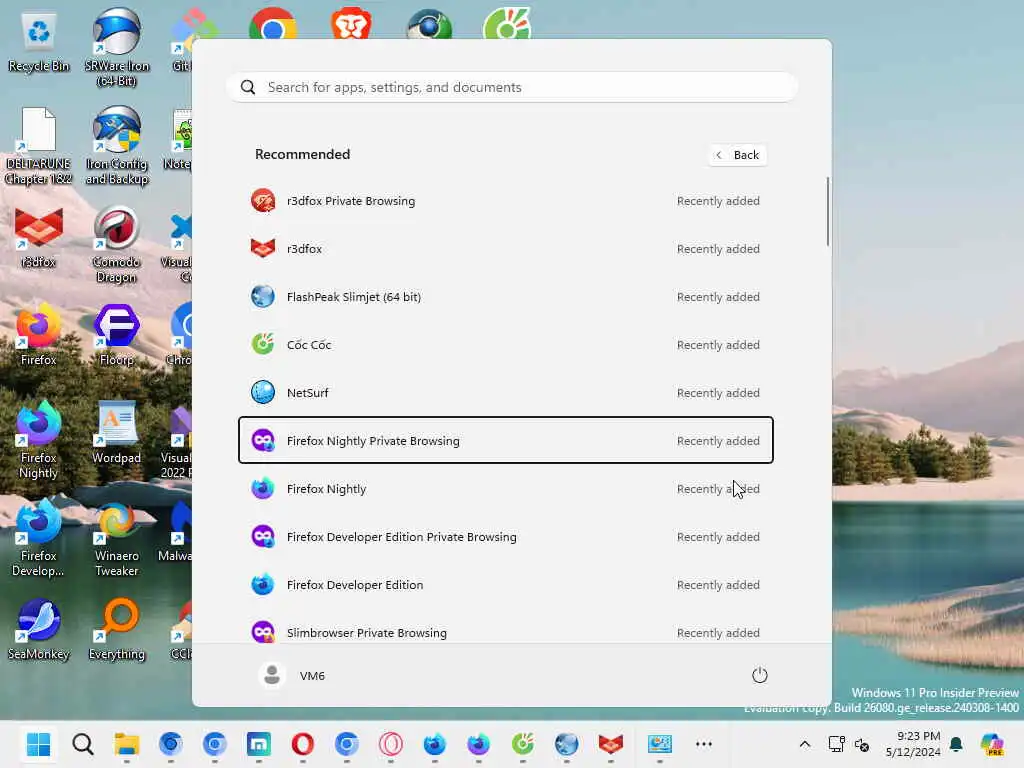Launch Firefox Nightly from Recommended list
Viewport: 1024px width, 768px height.
click(x=505, y=488)
